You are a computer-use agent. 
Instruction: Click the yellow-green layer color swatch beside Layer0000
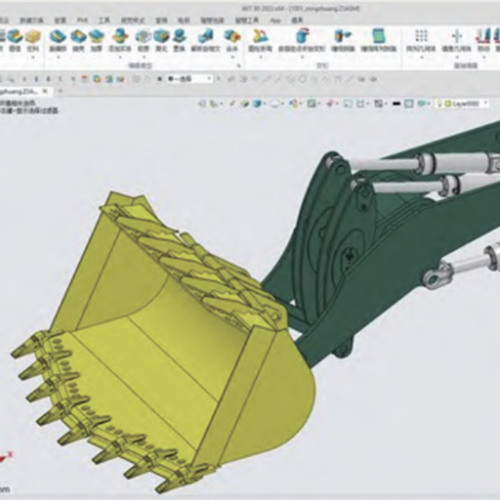click(448, 104)
